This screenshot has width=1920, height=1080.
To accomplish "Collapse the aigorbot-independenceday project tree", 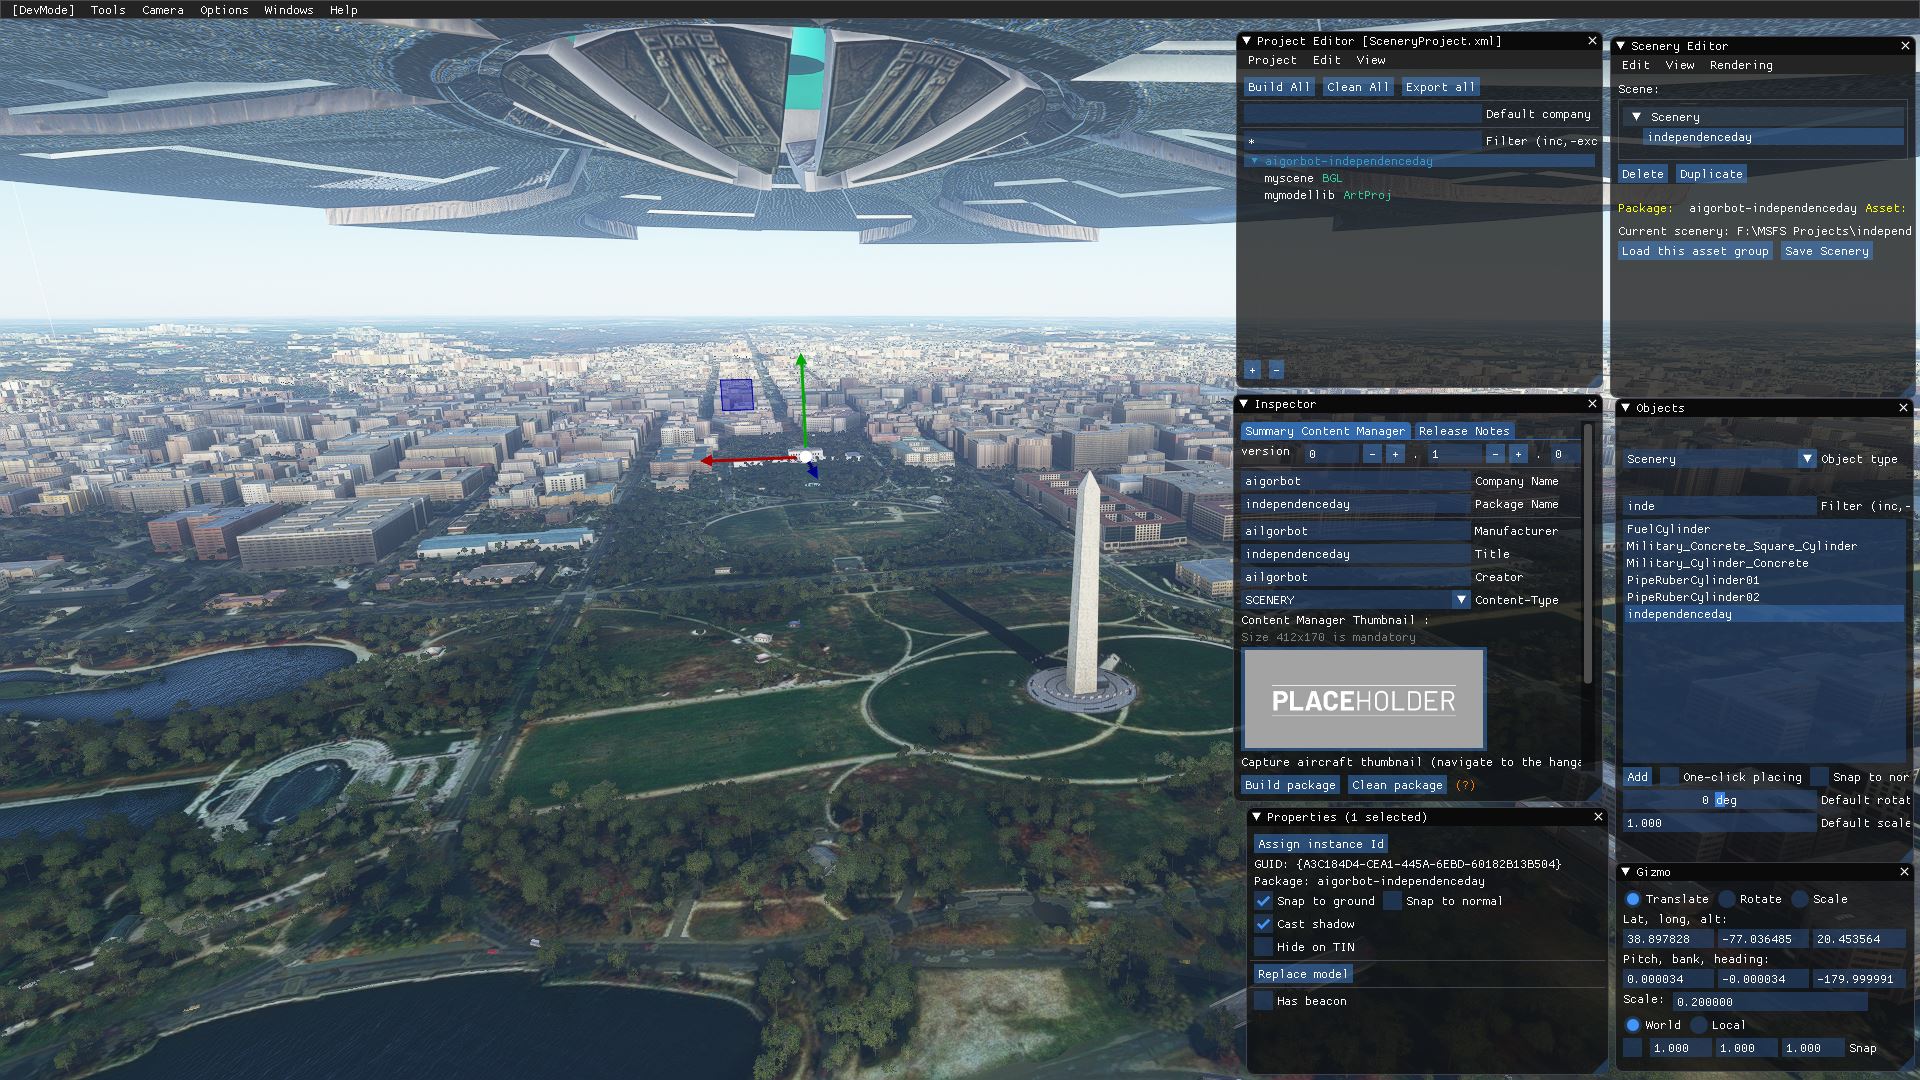I will coord(1253,161).
